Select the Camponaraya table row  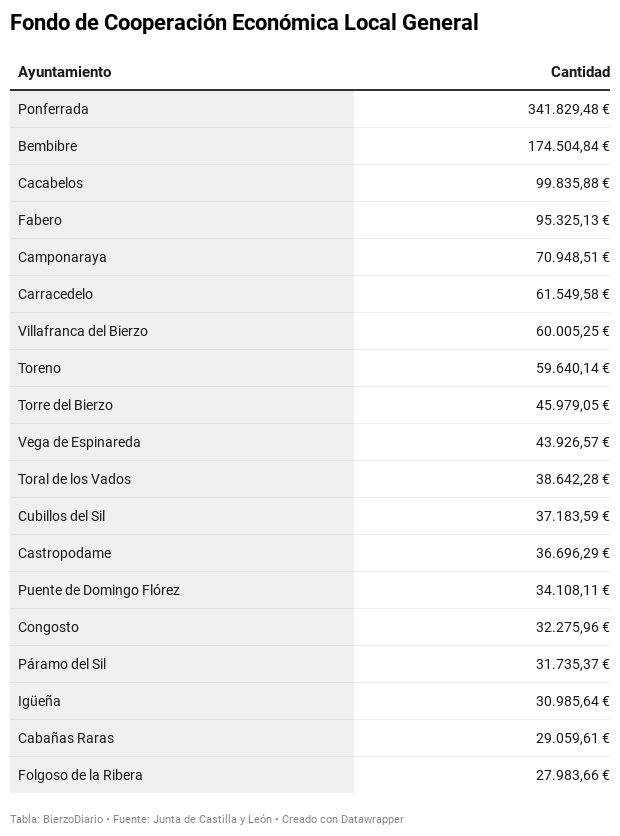pyautogui.click(x=310, y=257)
